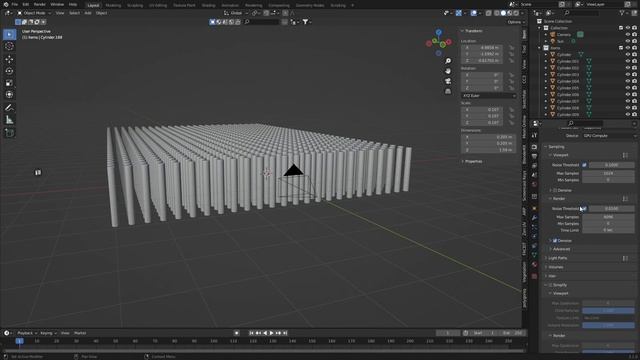Open Output properties tab icon
640x360 pixels.
click(534, 156)
